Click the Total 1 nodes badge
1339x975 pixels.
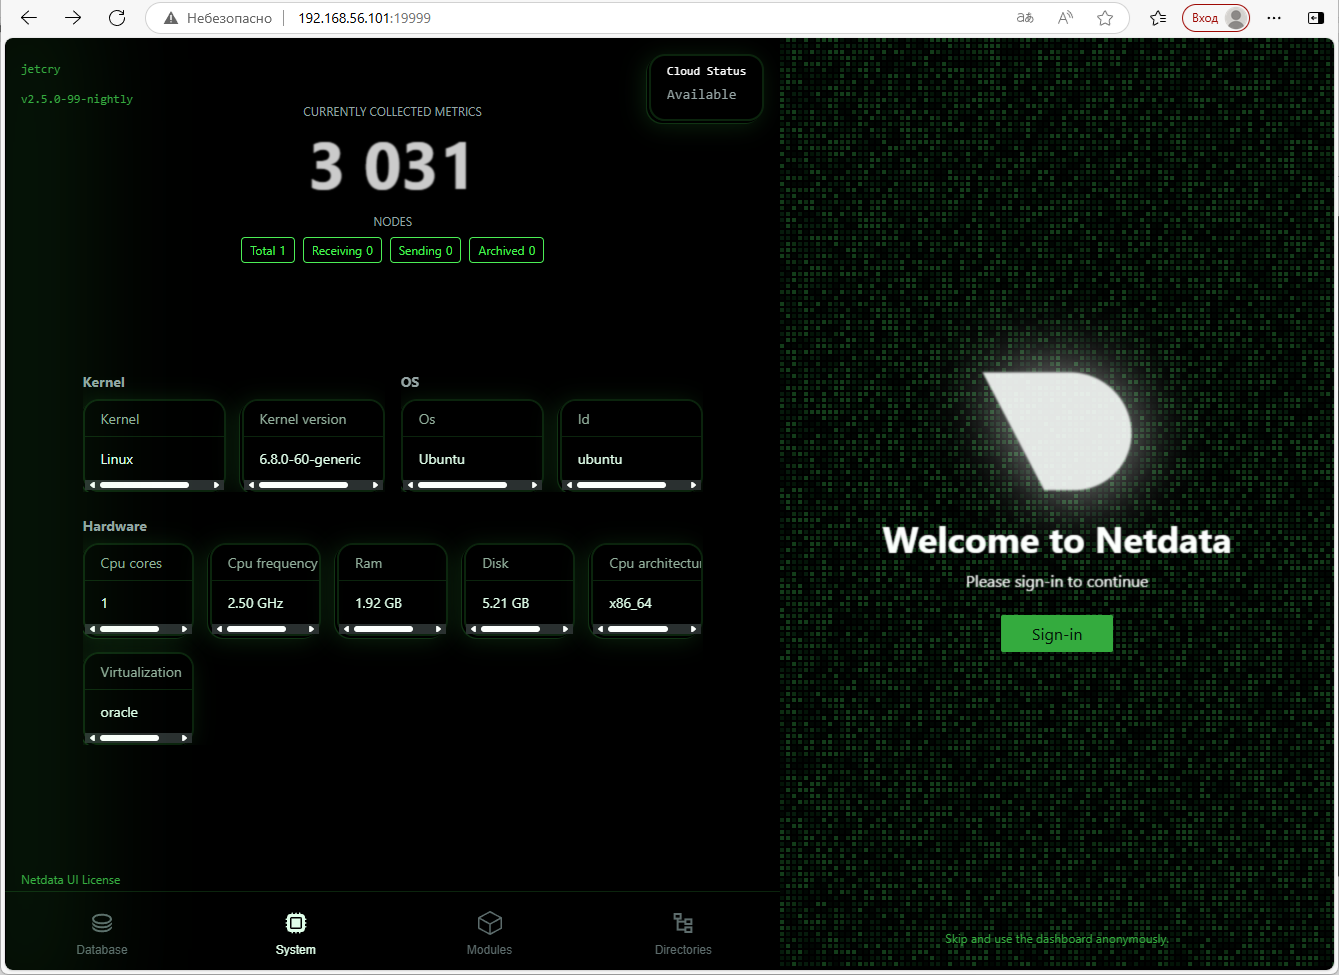(268, 251)
